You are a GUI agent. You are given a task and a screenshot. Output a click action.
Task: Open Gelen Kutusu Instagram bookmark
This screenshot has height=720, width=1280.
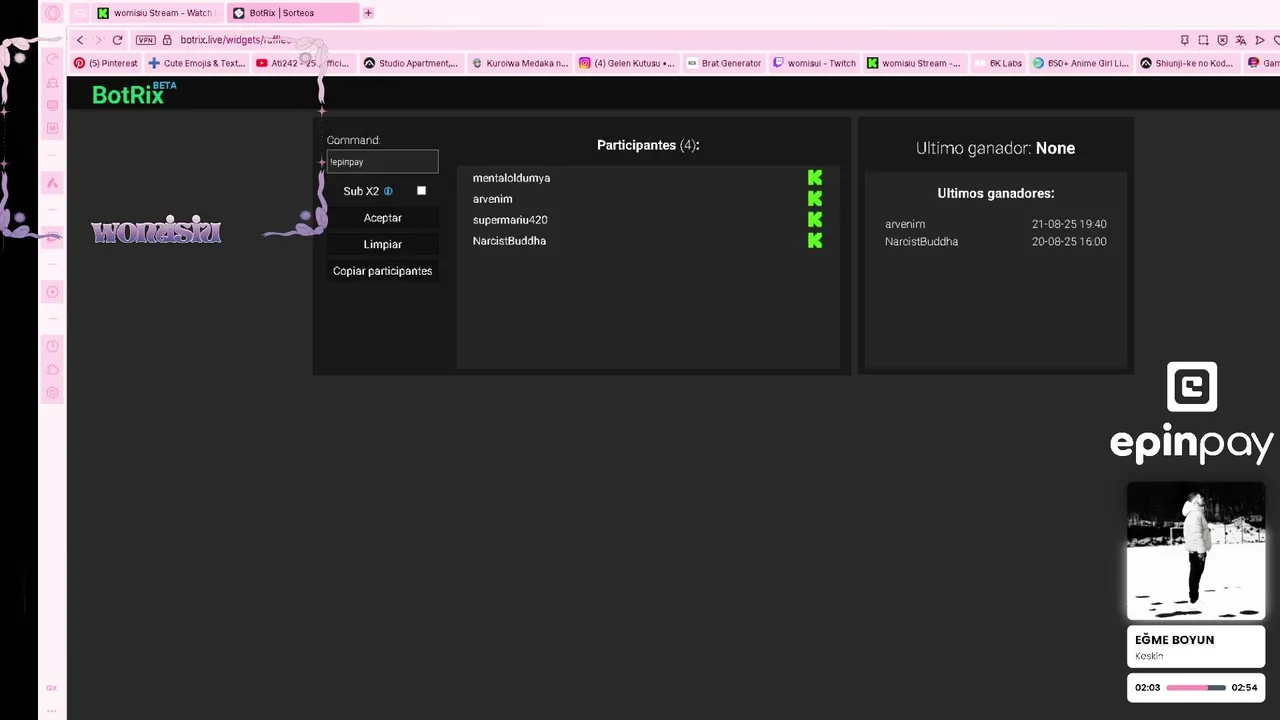(627, 63)
